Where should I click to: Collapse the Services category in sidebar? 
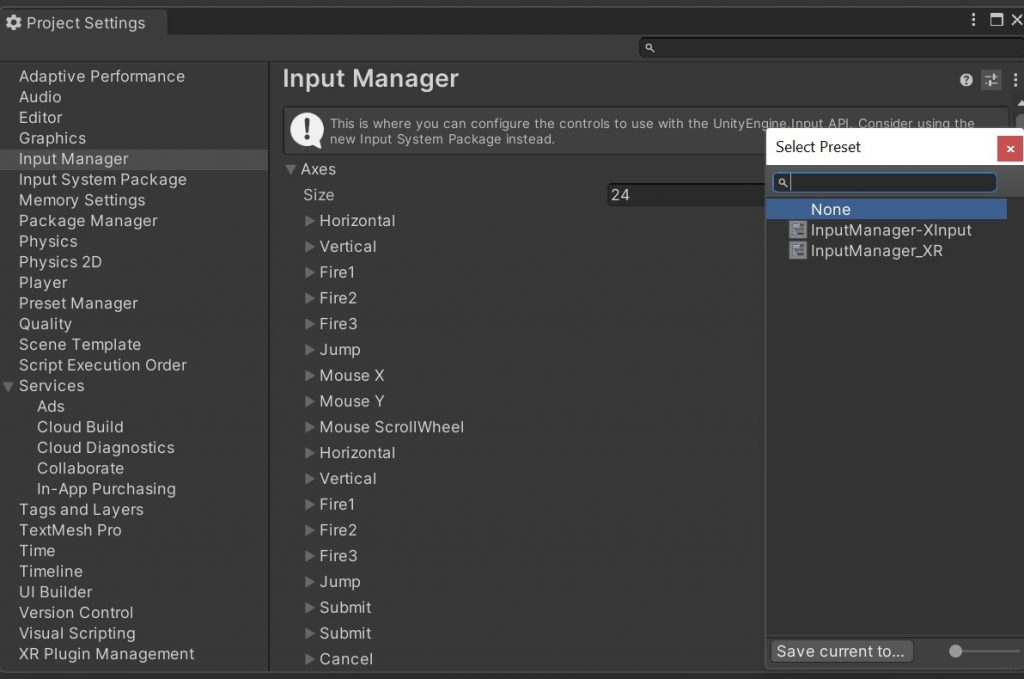point(8,387)
